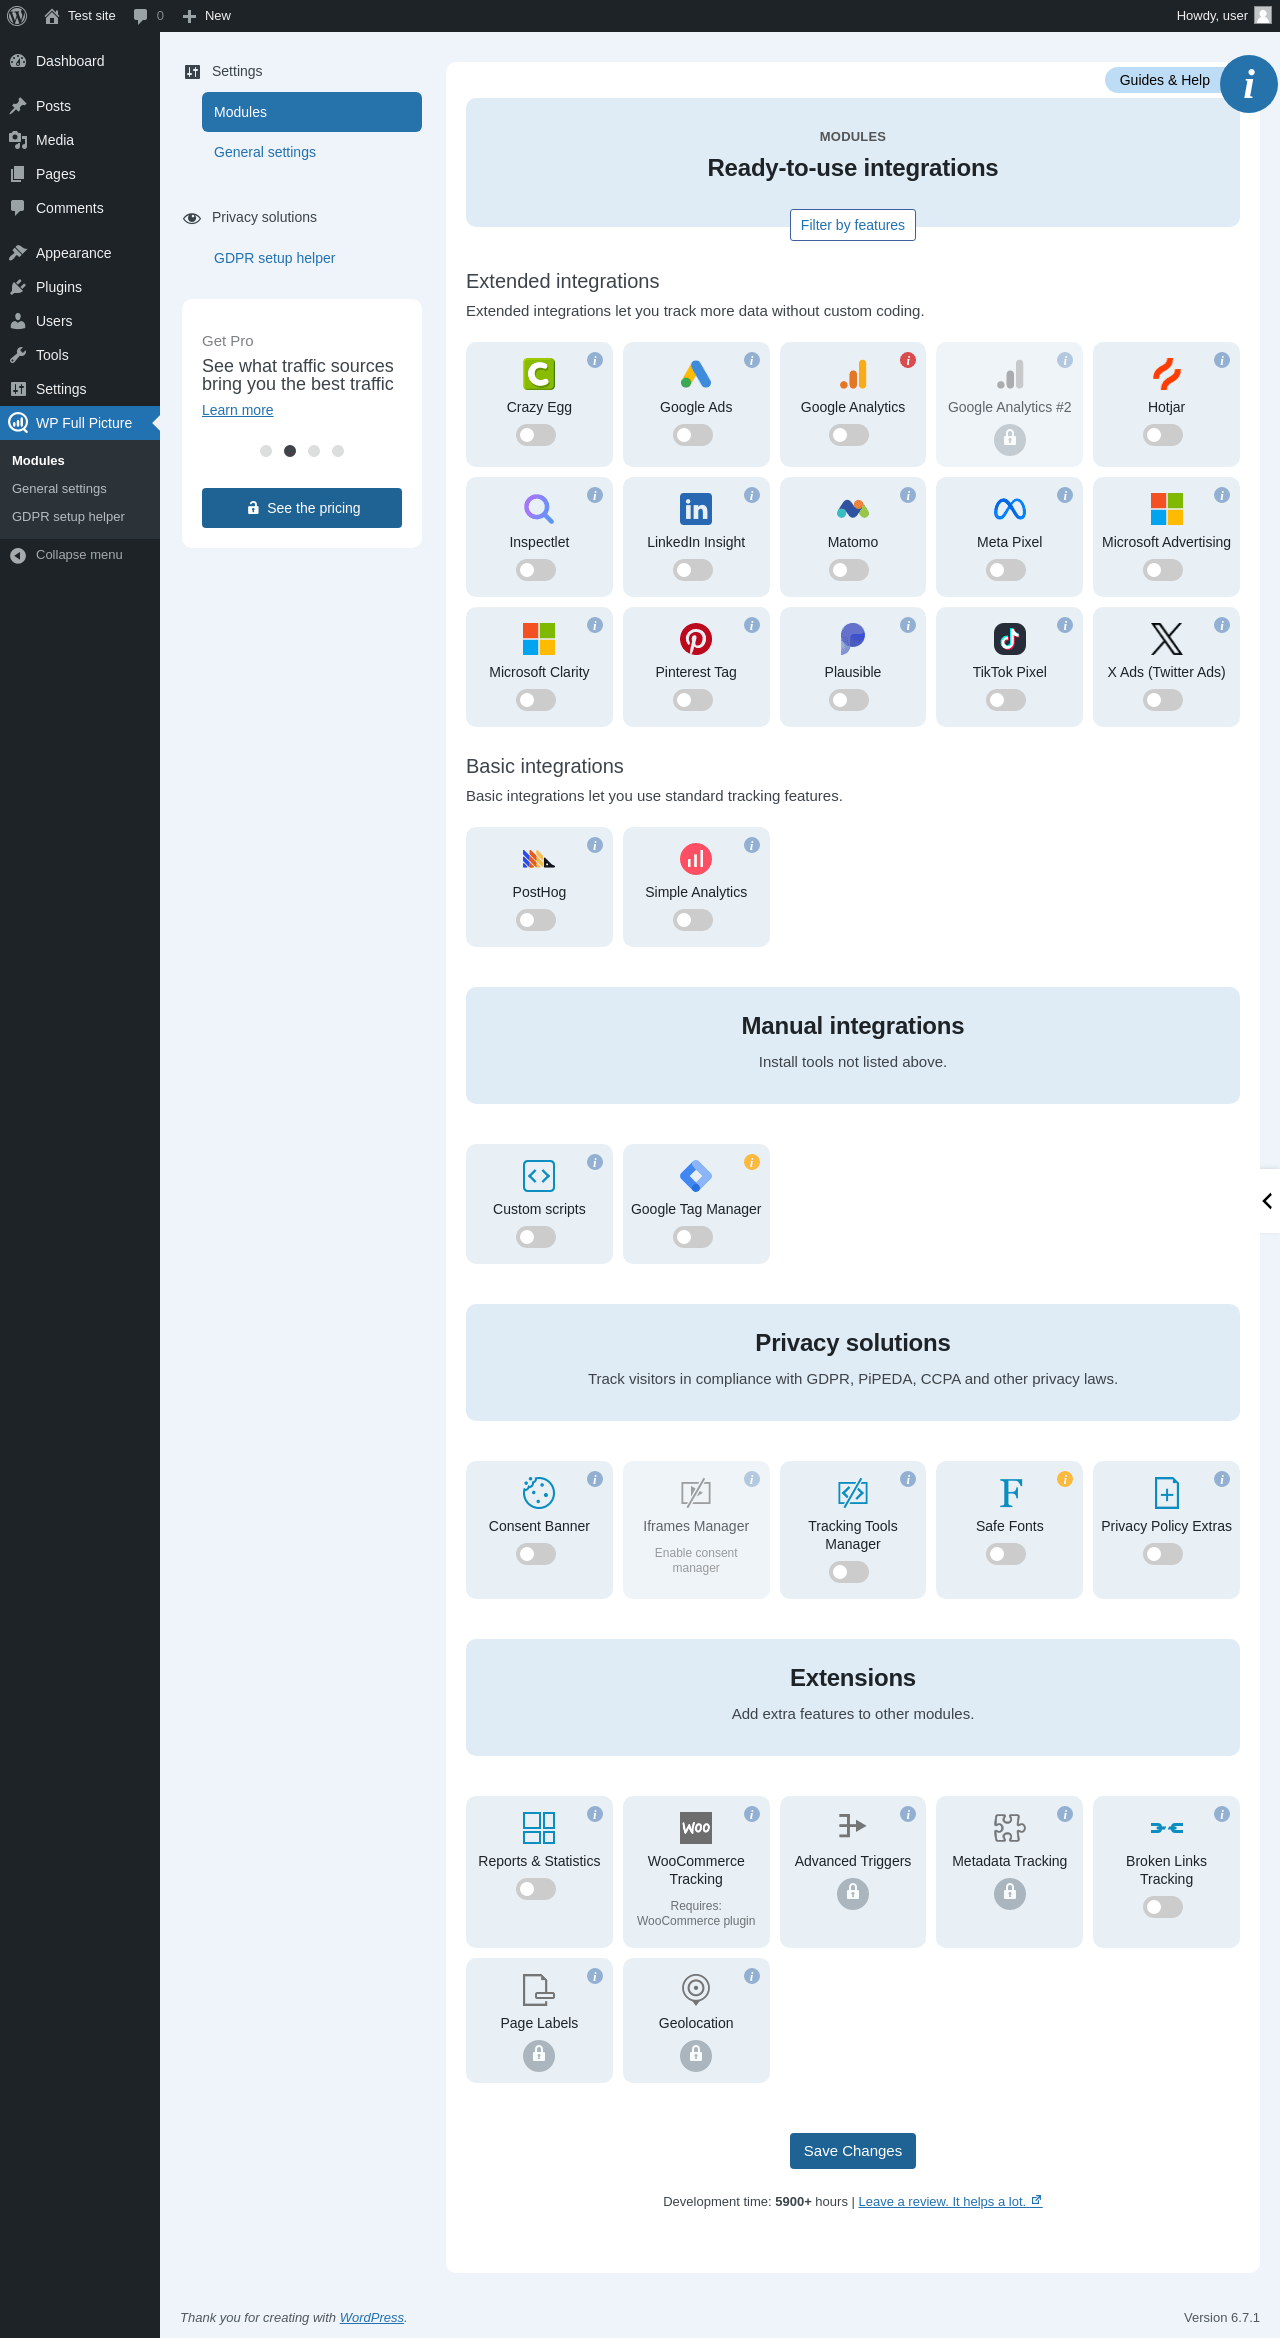The height and width of the screenshot is (2338, 1280).
Task: Click the Pinterest Tag logo
Action: click(x=696, y=639)
